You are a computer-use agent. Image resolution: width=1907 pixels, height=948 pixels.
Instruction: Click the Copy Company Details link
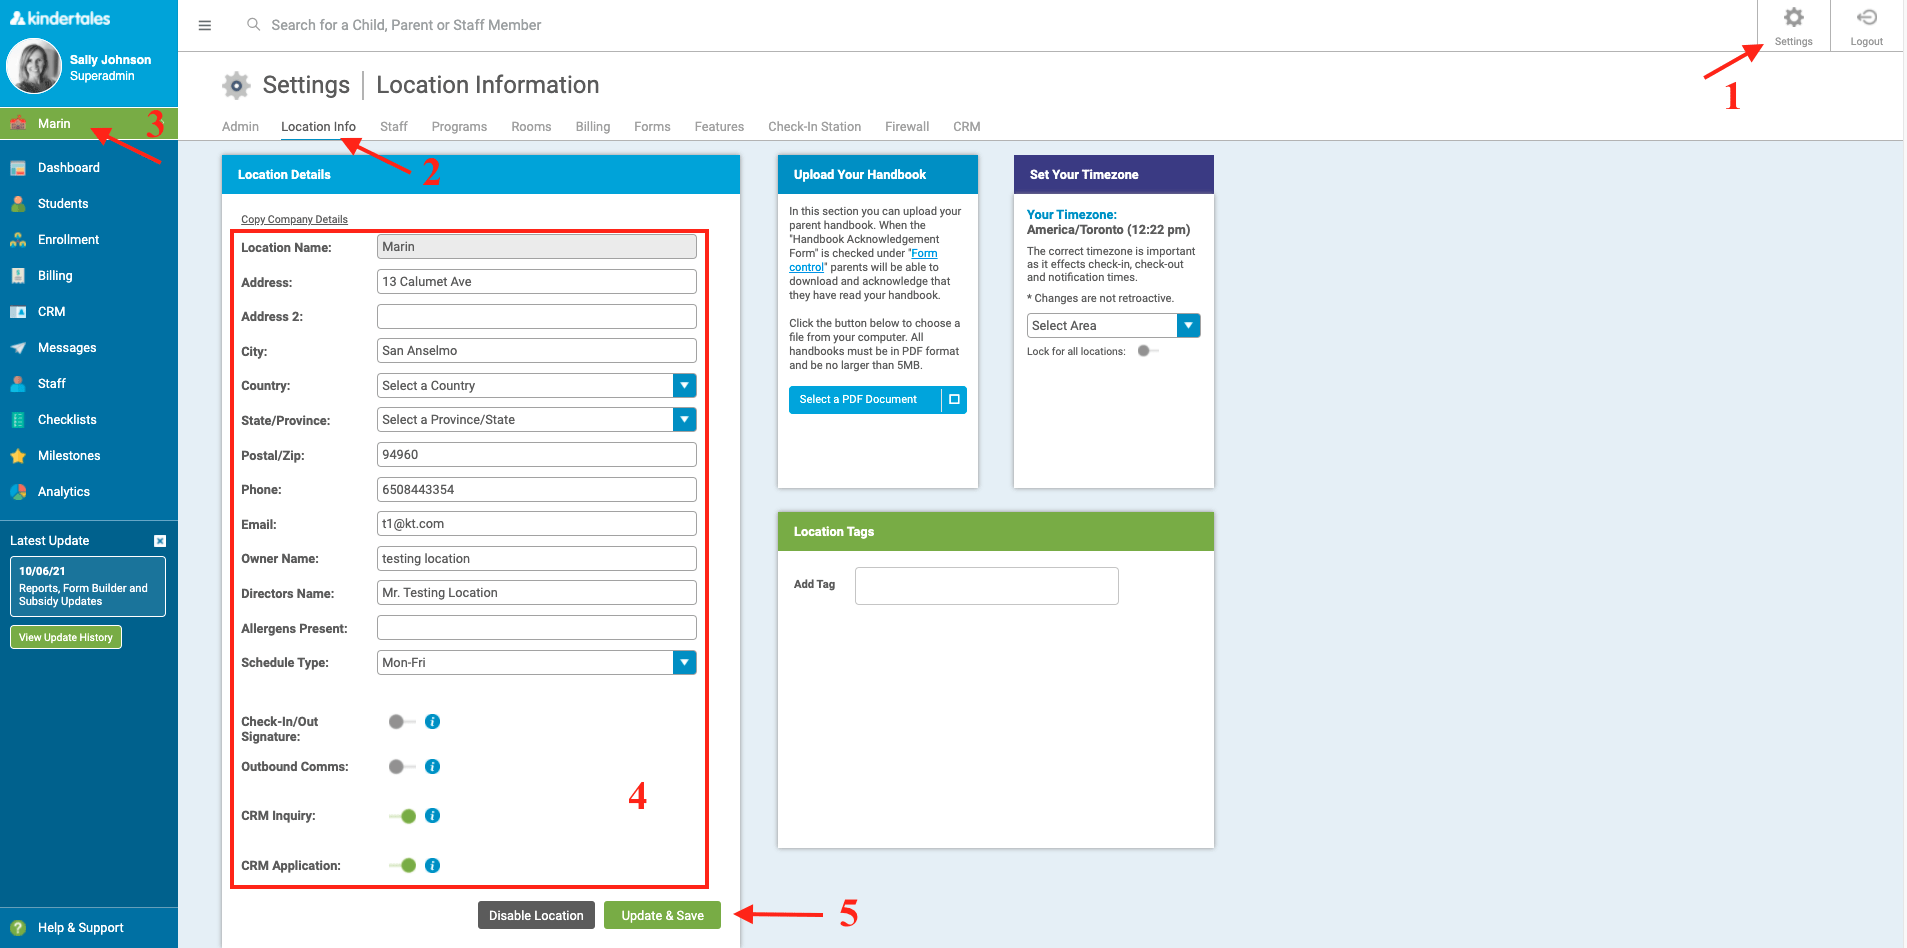pyautogui.click(x=294, y=220)
